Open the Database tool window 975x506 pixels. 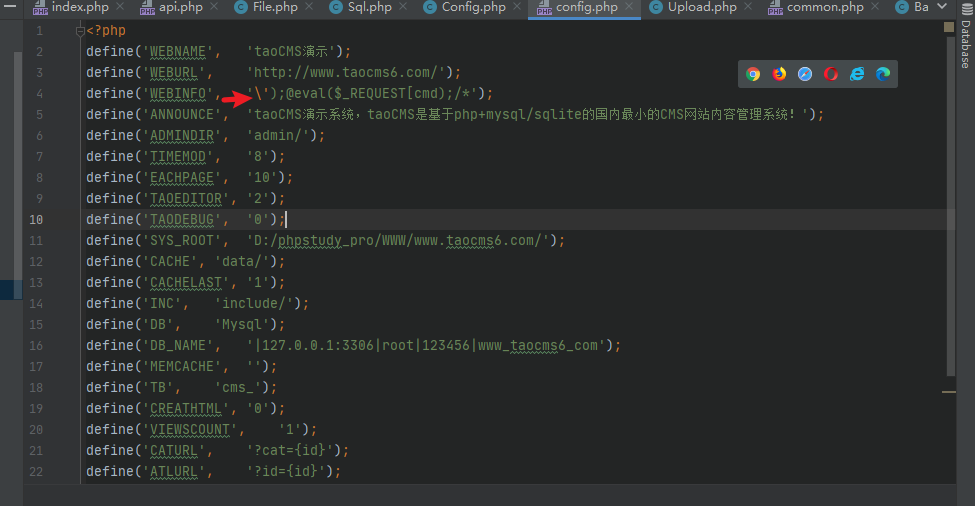pos(966,35)
